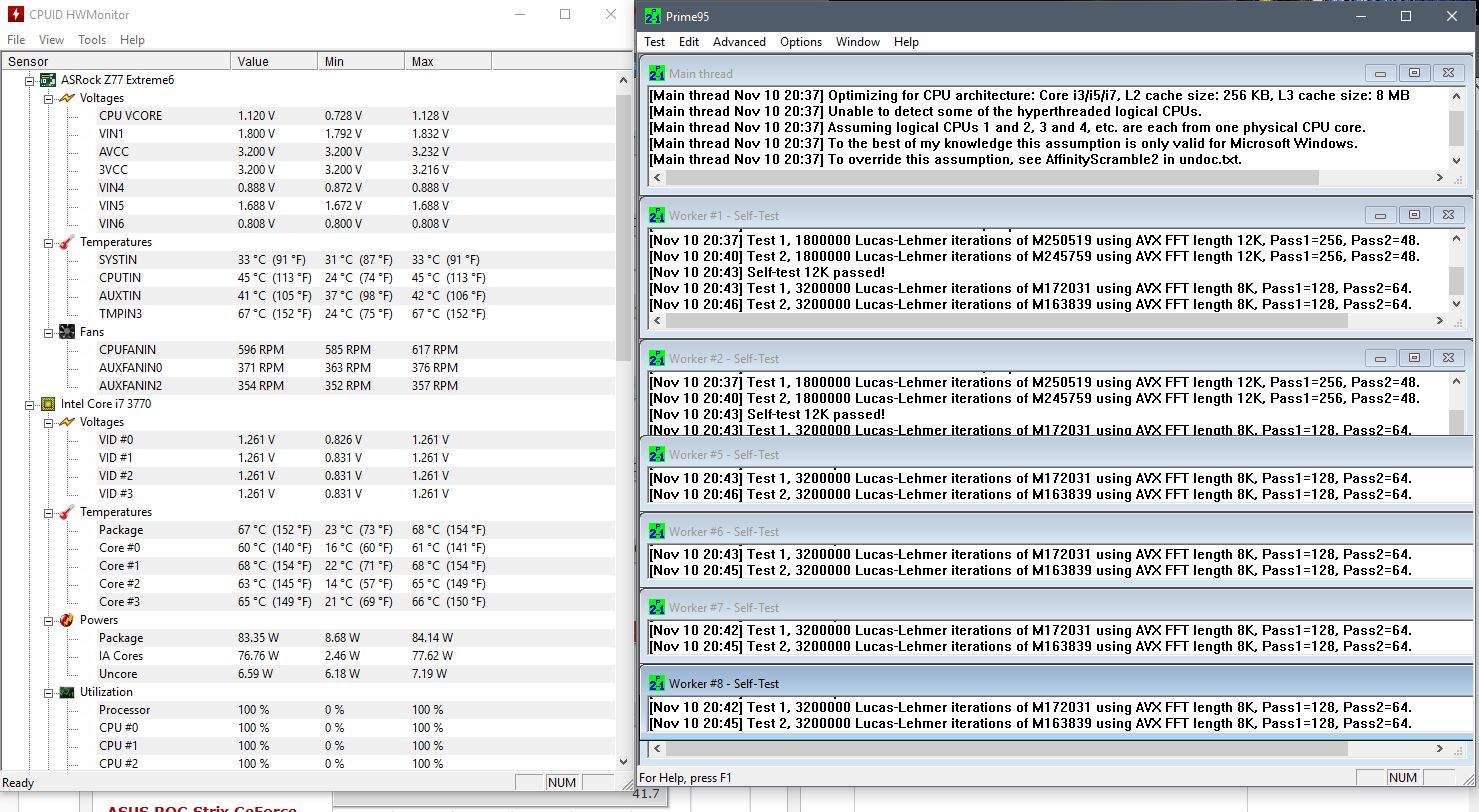
Task: Collapse the CPU Voltages section
Action: (47, 422)
